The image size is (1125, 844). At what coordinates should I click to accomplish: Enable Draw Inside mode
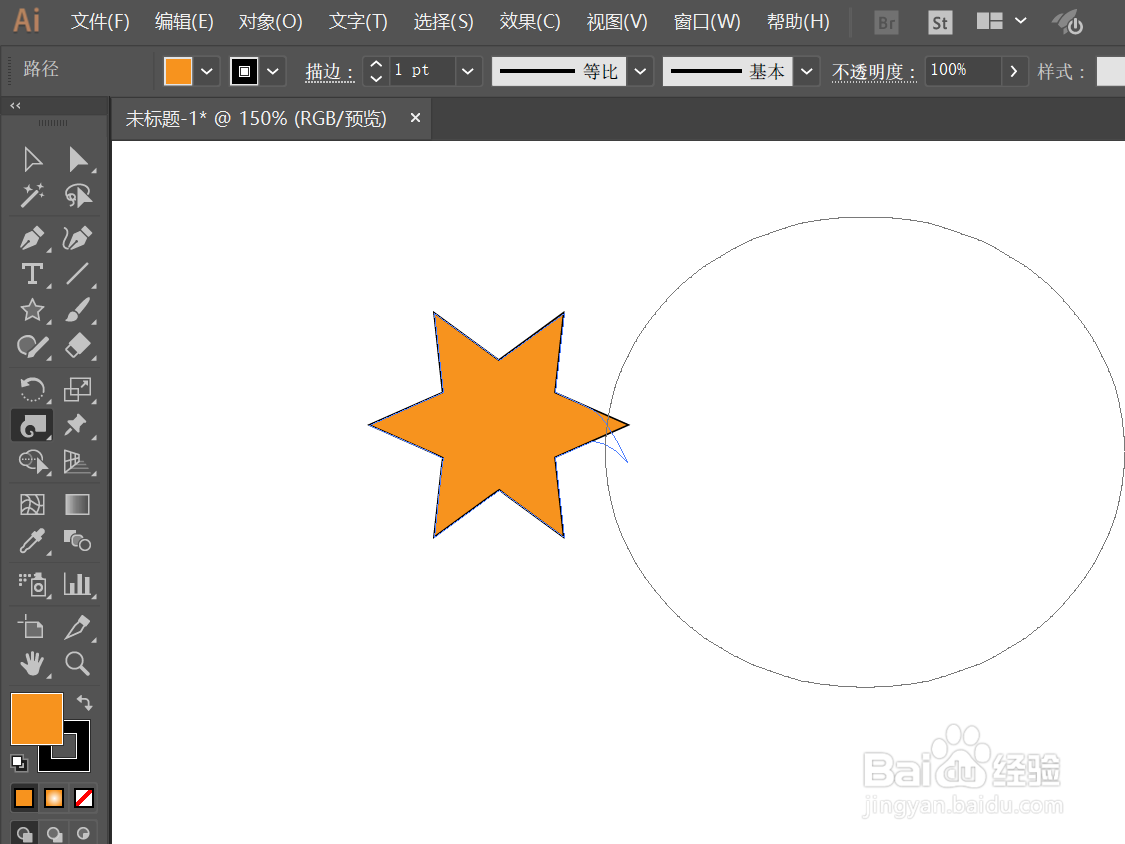pos(84,834)
